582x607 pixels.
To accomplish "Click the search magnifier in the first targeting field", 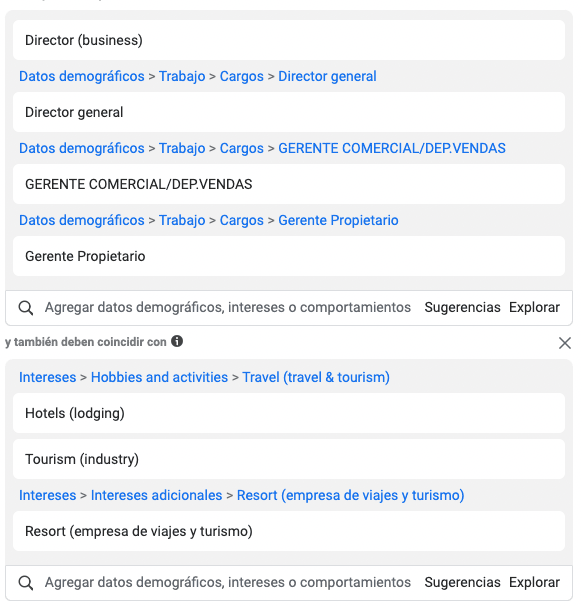I will point(26,308).
